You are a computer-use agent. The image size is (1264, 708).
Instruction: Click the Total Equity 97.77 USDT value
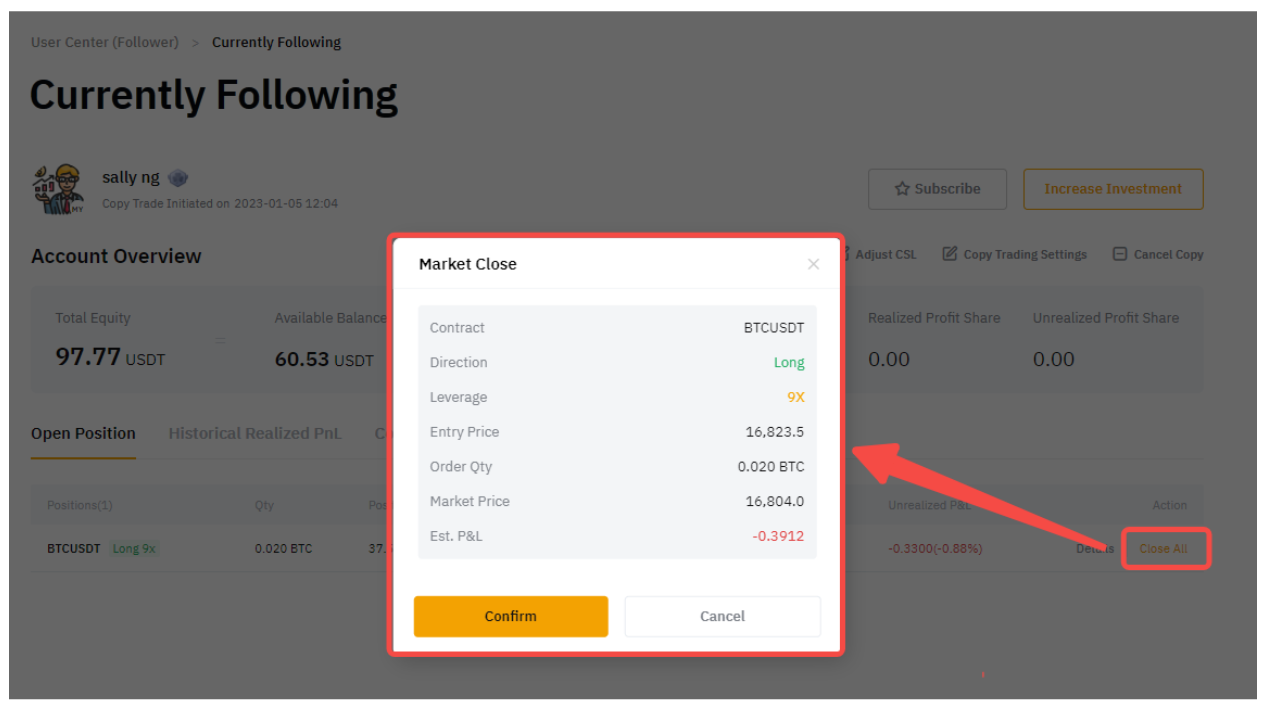coord(110,357)
